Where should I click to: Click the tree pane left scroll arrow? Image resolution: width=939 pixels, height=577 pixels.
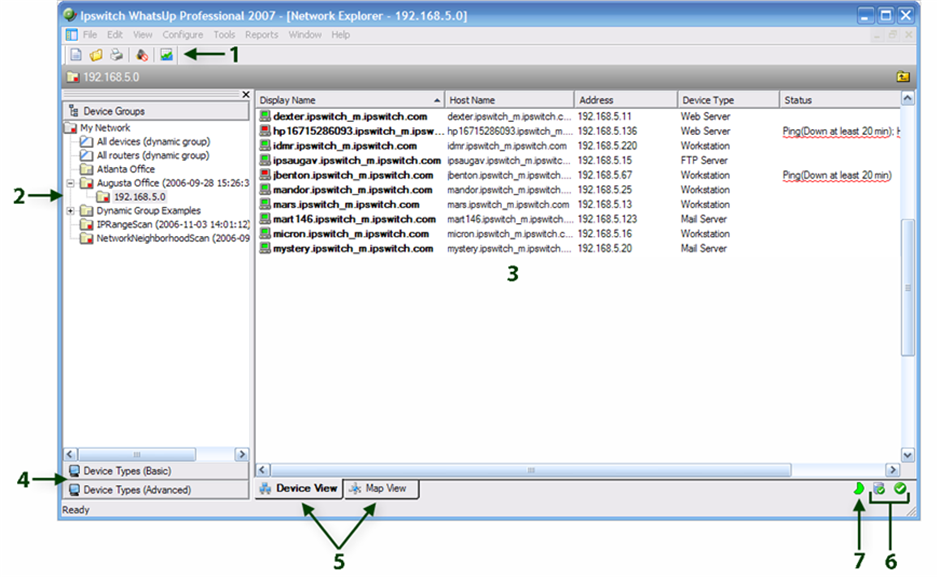click(x=70, y=454)
